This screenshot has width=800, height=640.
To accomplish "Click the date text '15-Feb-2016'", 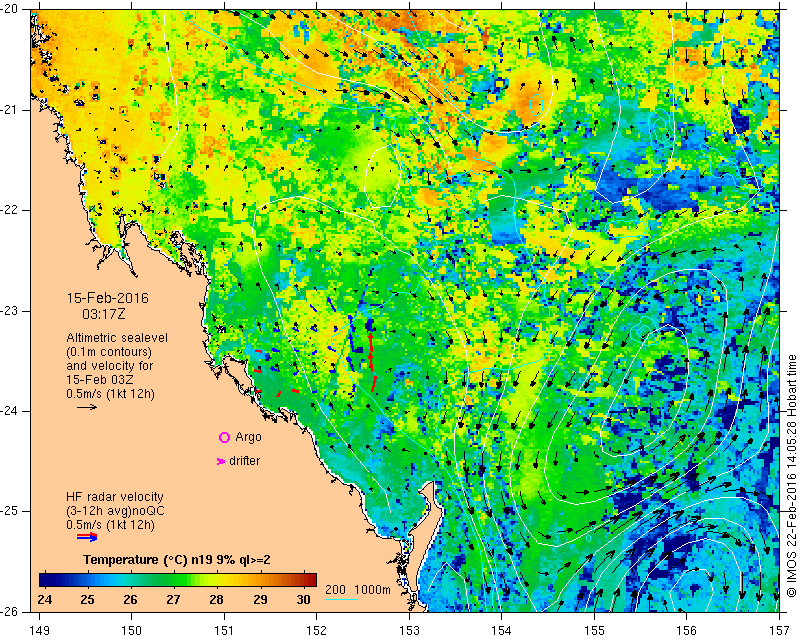I will click(x=108, y=298).
